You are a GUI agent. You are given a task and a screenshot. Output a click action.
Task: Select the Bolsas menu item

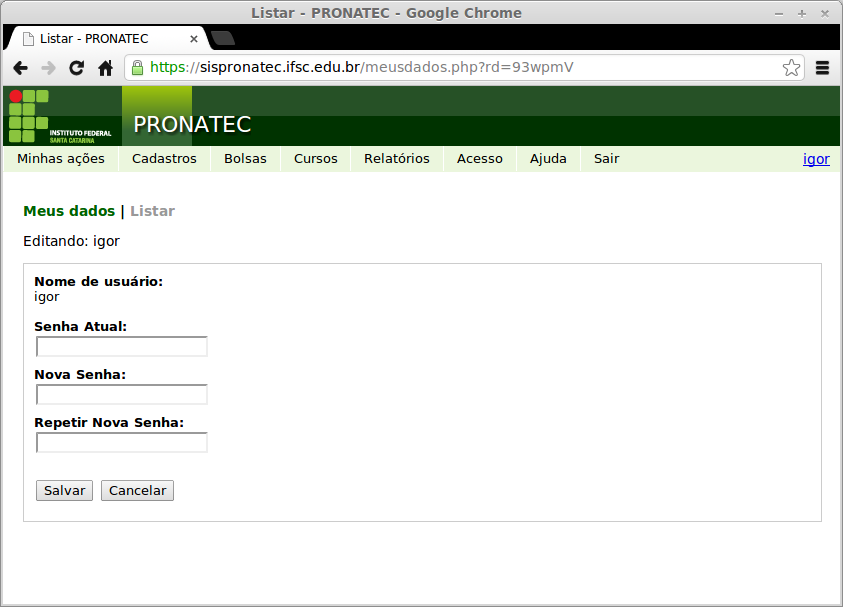[245, 158]
